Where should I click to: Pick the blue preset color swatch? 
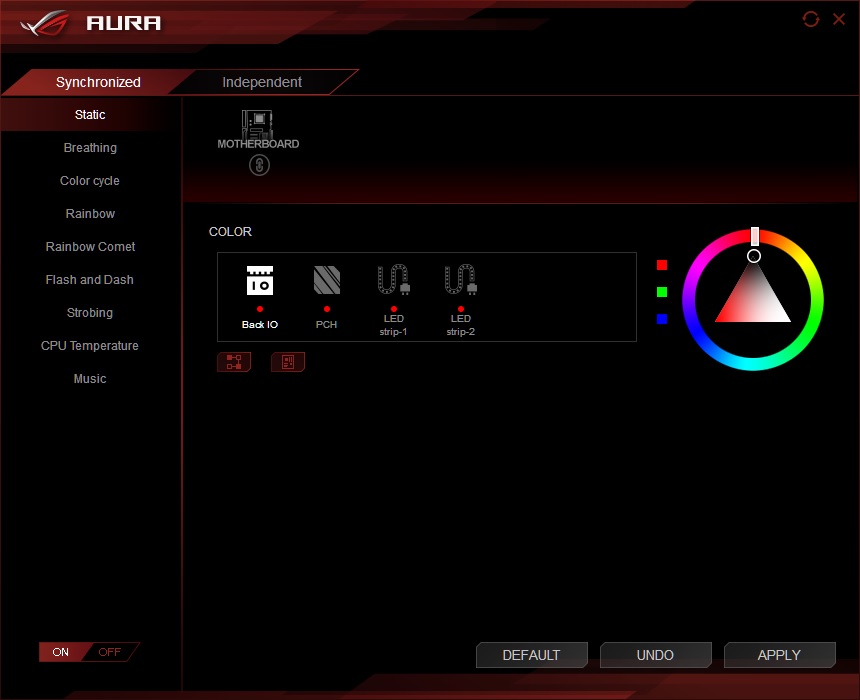point(662,319)
